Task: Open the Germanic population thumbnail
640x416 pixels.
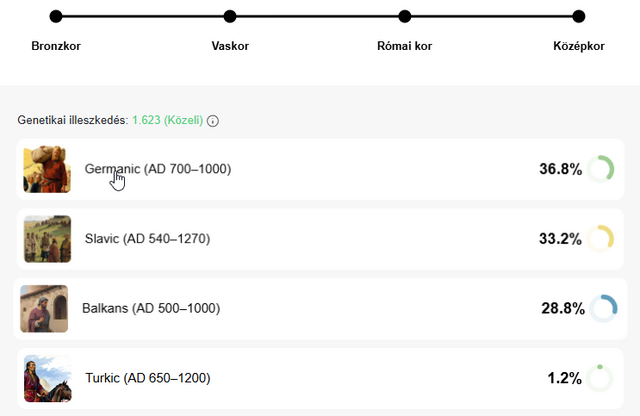Action: (47, 169)
